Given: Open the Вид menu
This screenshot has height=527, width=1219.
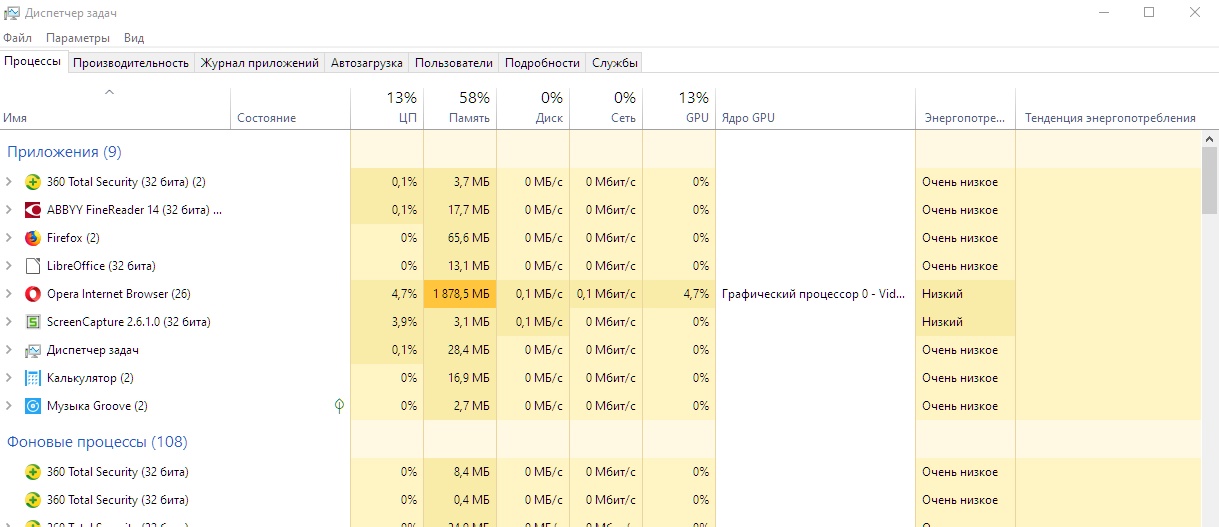Looking at the screenshot, I should tap(134, 38).
